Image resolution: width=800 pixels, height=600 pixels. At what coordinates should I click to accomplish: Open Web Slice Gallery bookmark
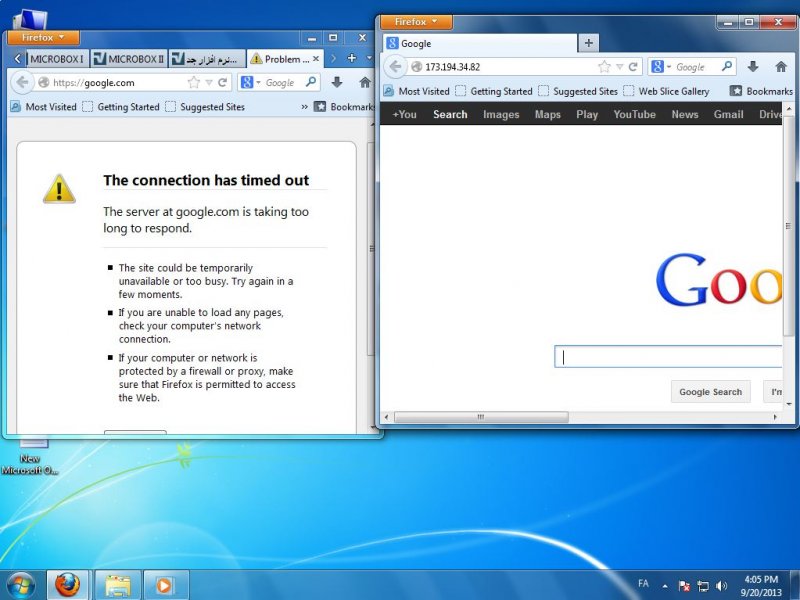point(667,91)
